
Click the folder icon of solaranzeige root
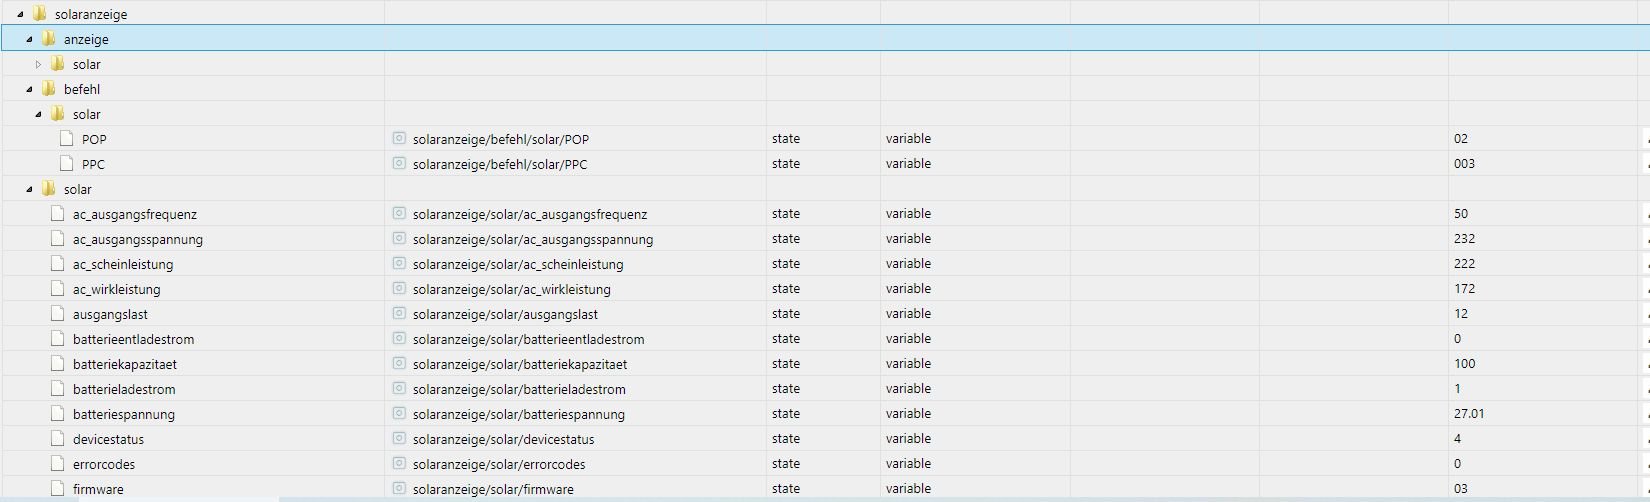[x=40, y=14]
